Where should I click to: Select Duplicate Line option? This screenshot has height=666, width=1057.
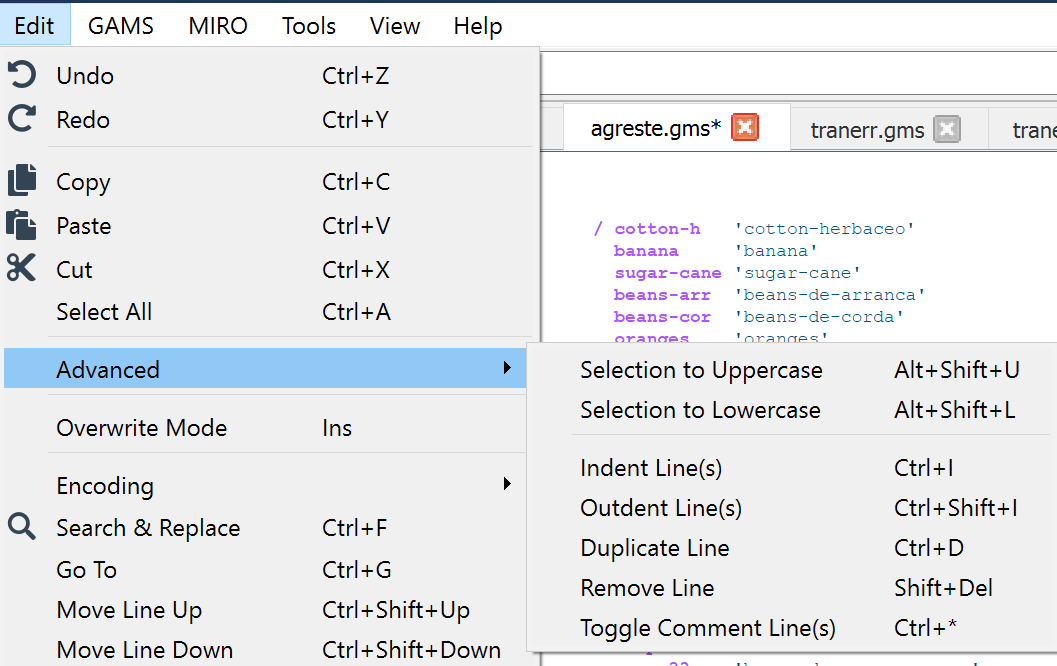[x=654, y=549]
